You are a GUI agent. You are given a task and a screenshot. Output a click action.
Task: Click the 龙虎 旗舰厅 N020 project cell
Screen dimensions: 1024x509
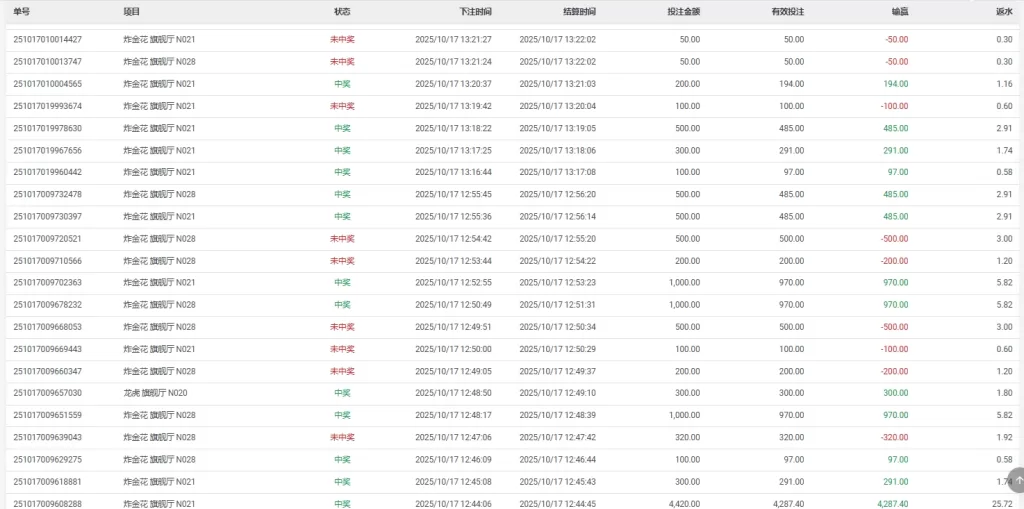coord(155,393)
